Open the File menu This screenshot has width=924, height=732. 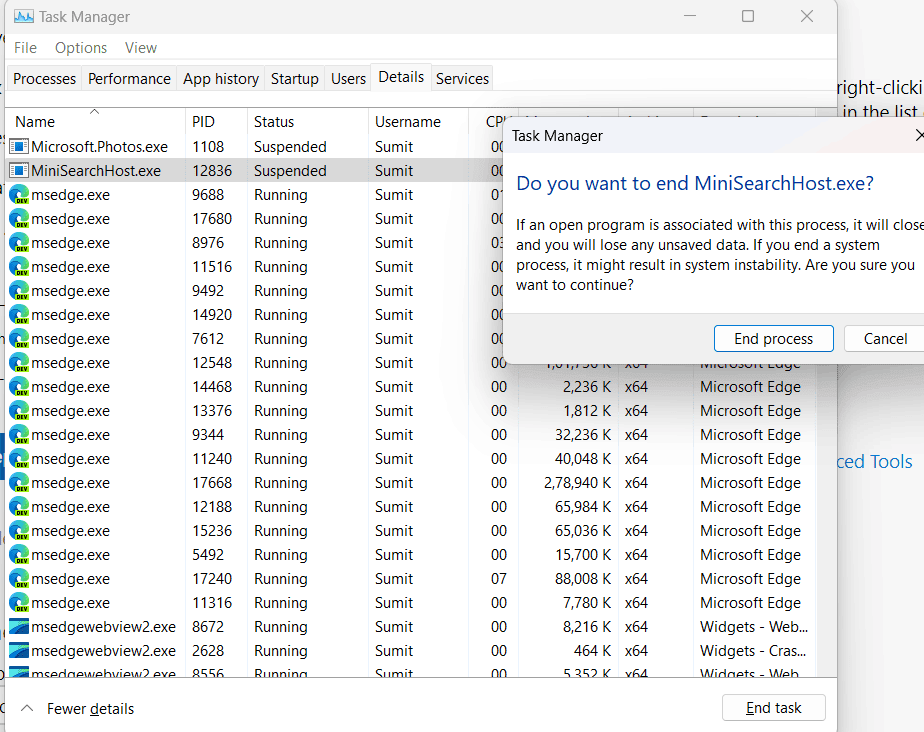[x=25, y=48]
